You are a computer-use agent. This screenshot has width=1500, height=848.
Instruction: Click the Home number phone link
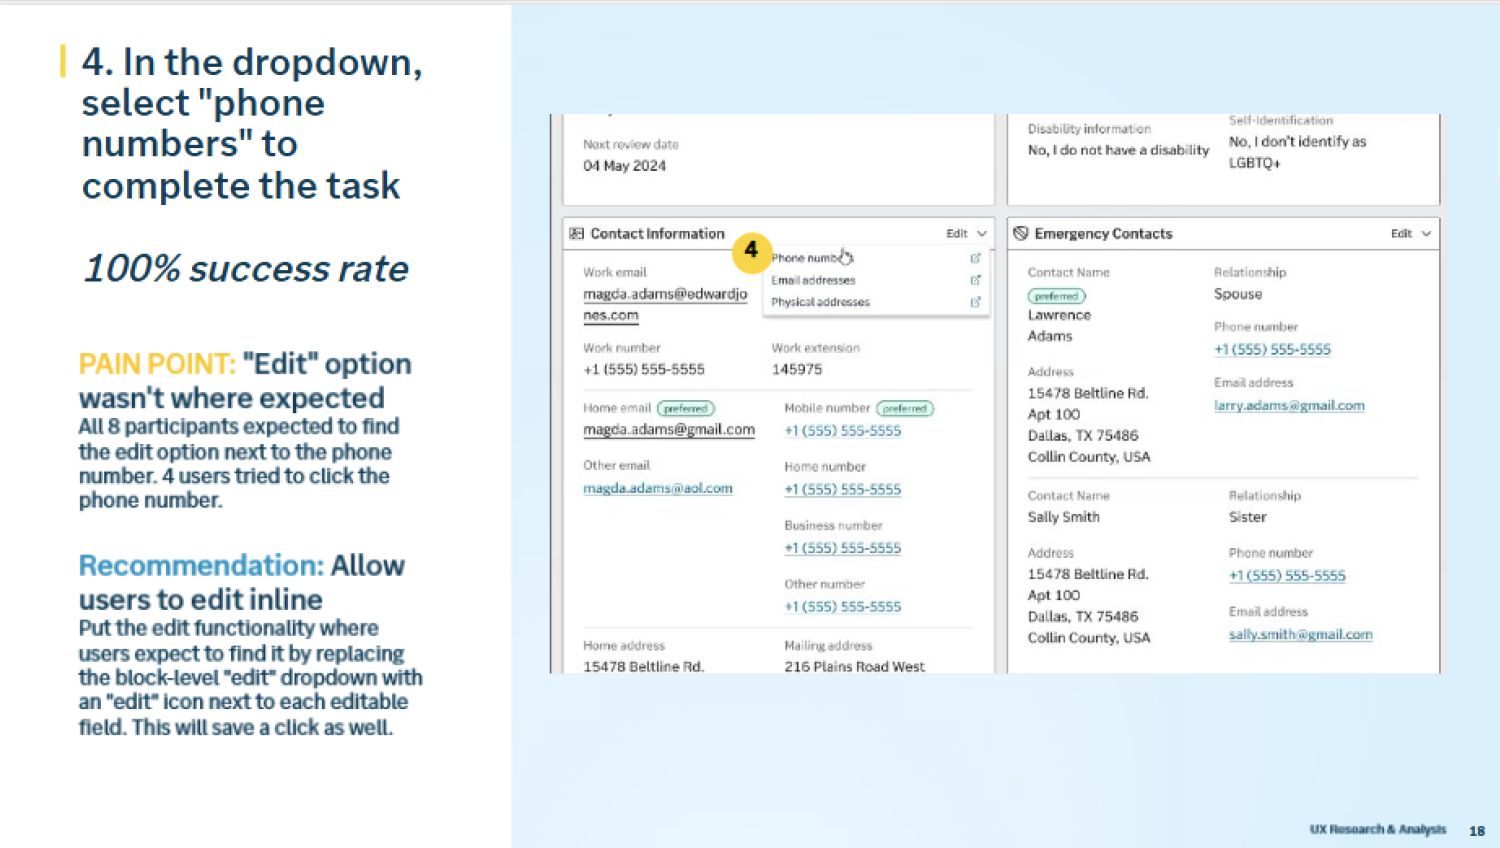click(x=842, y=489)
